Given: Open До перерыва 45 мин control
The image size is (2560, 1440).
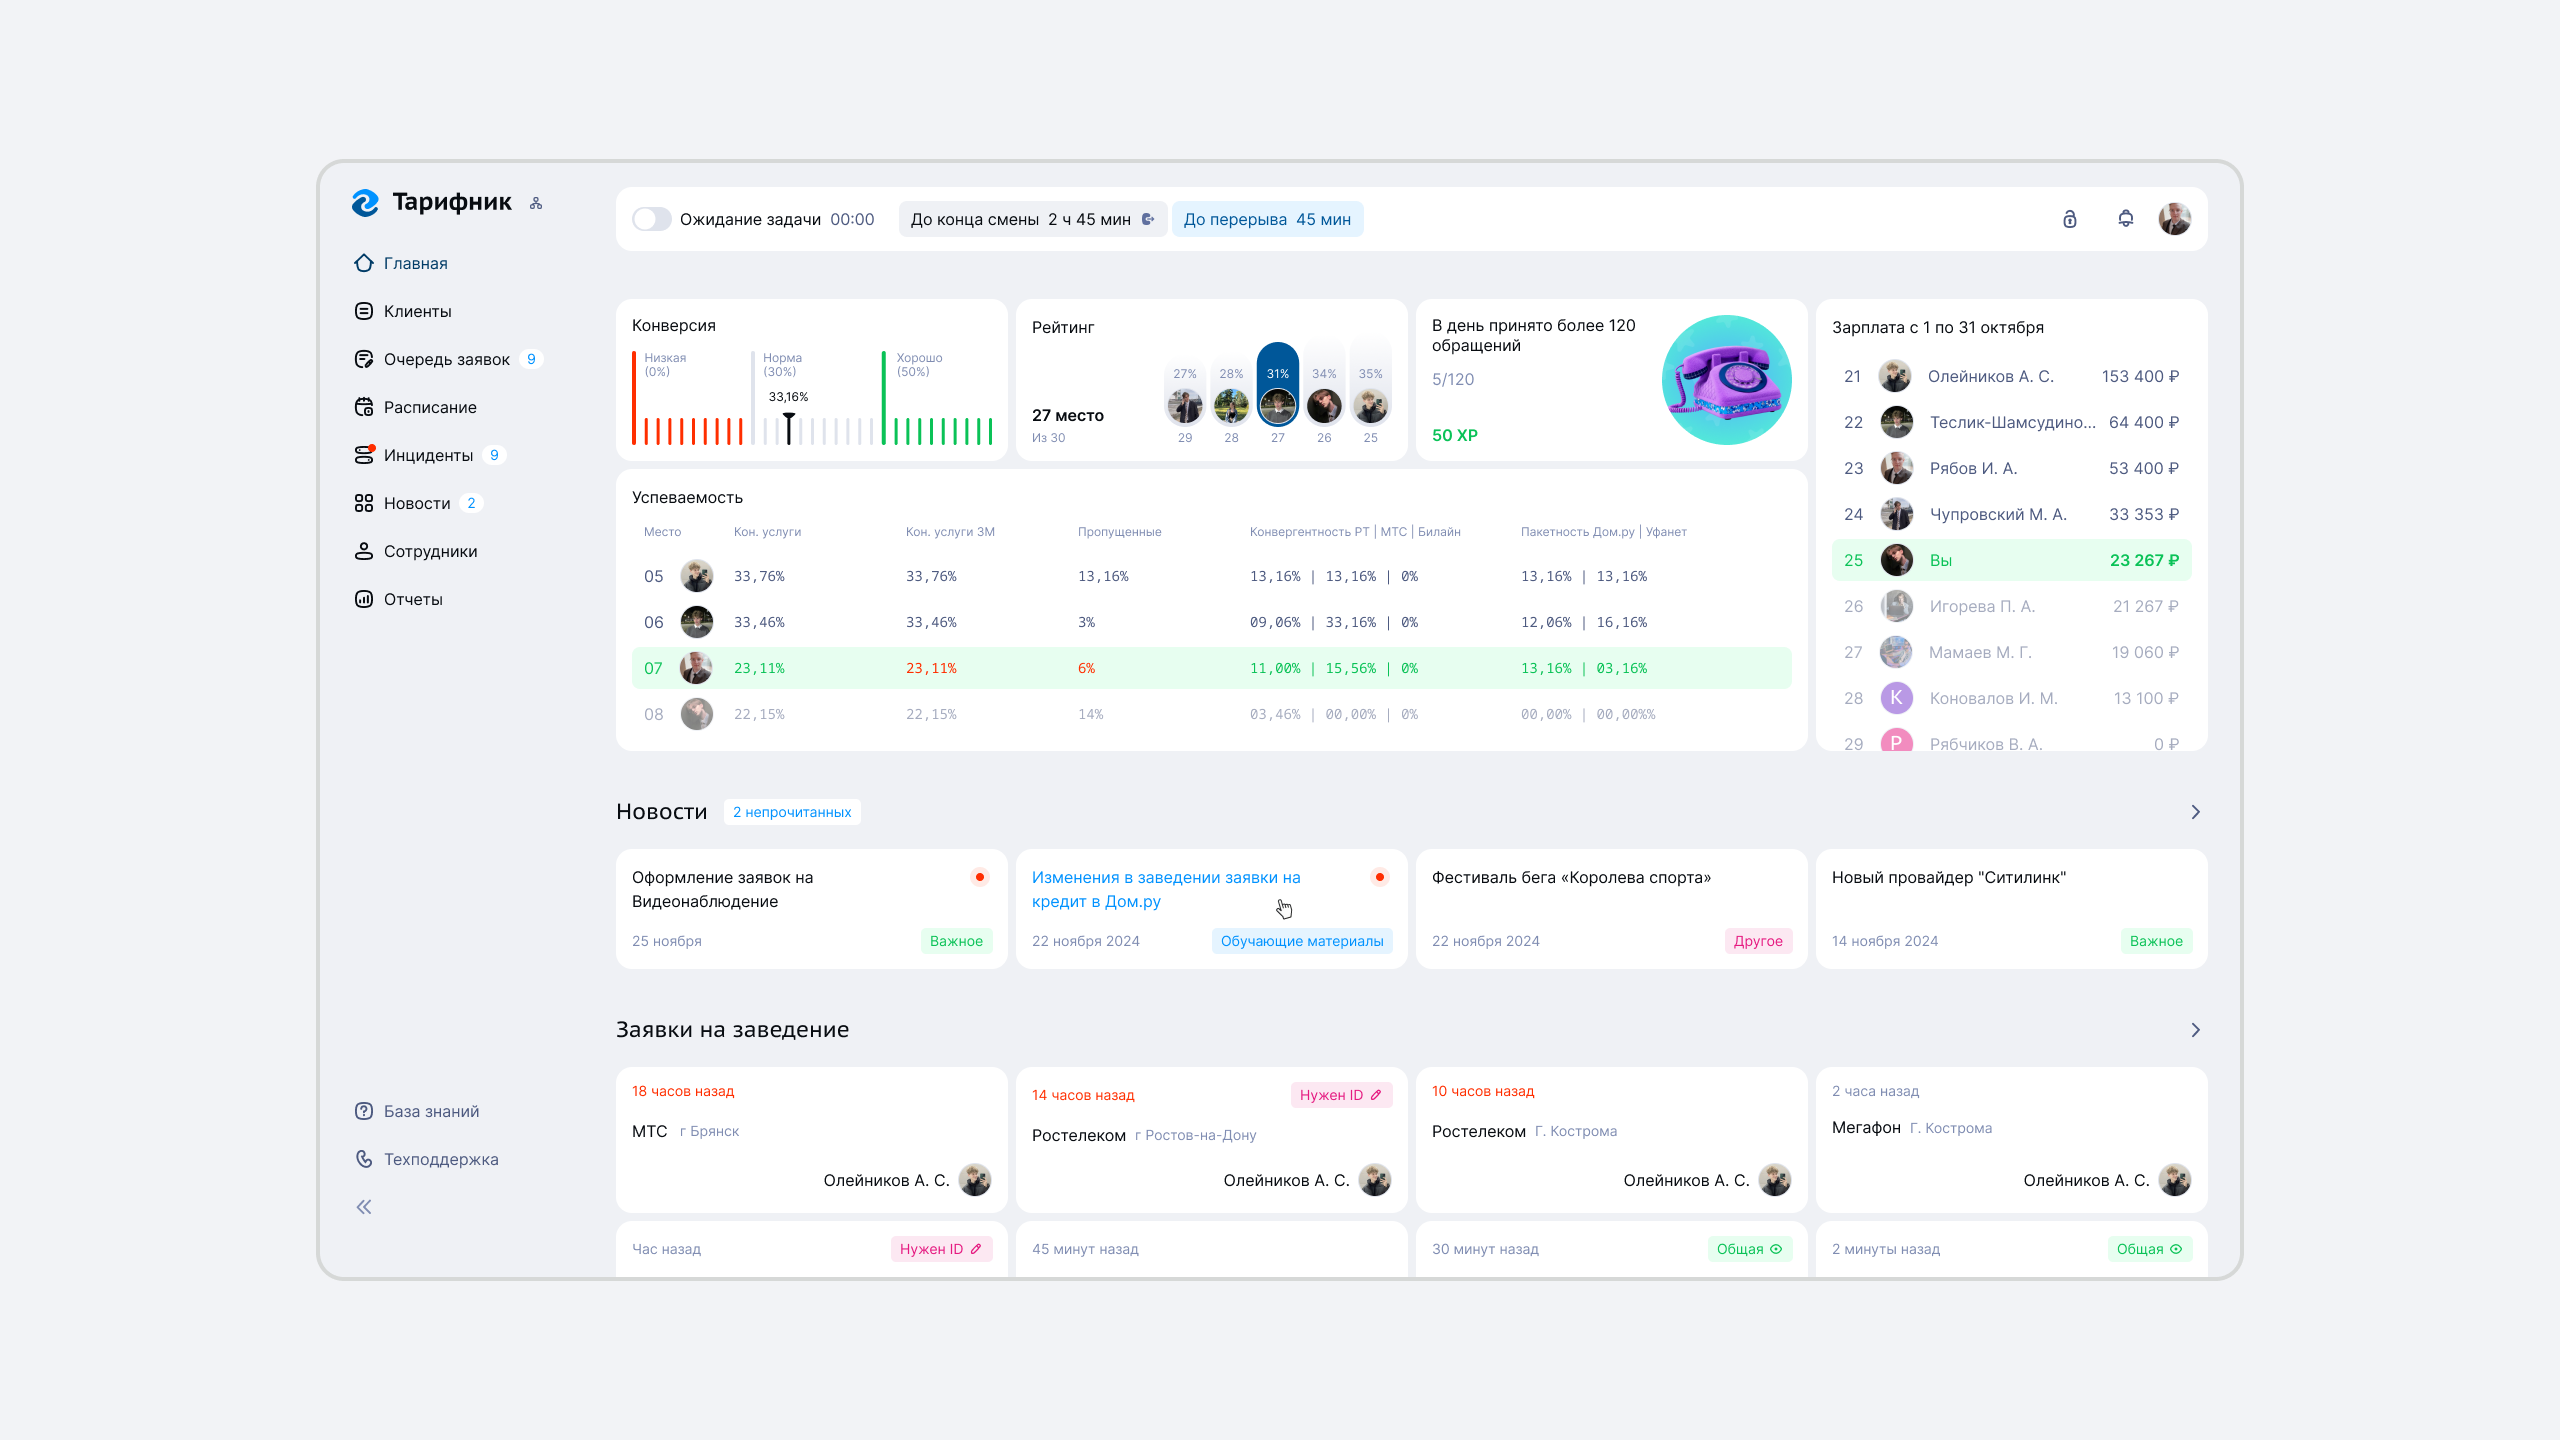Looking at the screenshot, I should click(1267, 218).
